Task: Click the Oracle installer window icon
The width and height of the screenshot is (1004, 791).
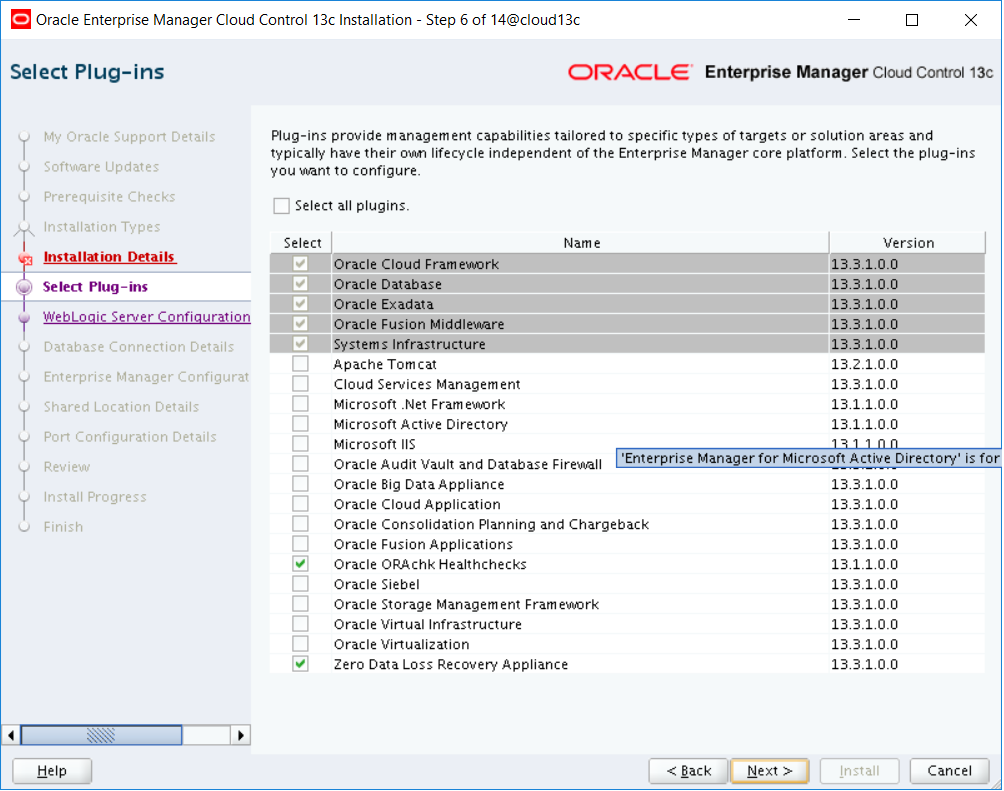Action: pyautogui.click(x=20, y=20)
